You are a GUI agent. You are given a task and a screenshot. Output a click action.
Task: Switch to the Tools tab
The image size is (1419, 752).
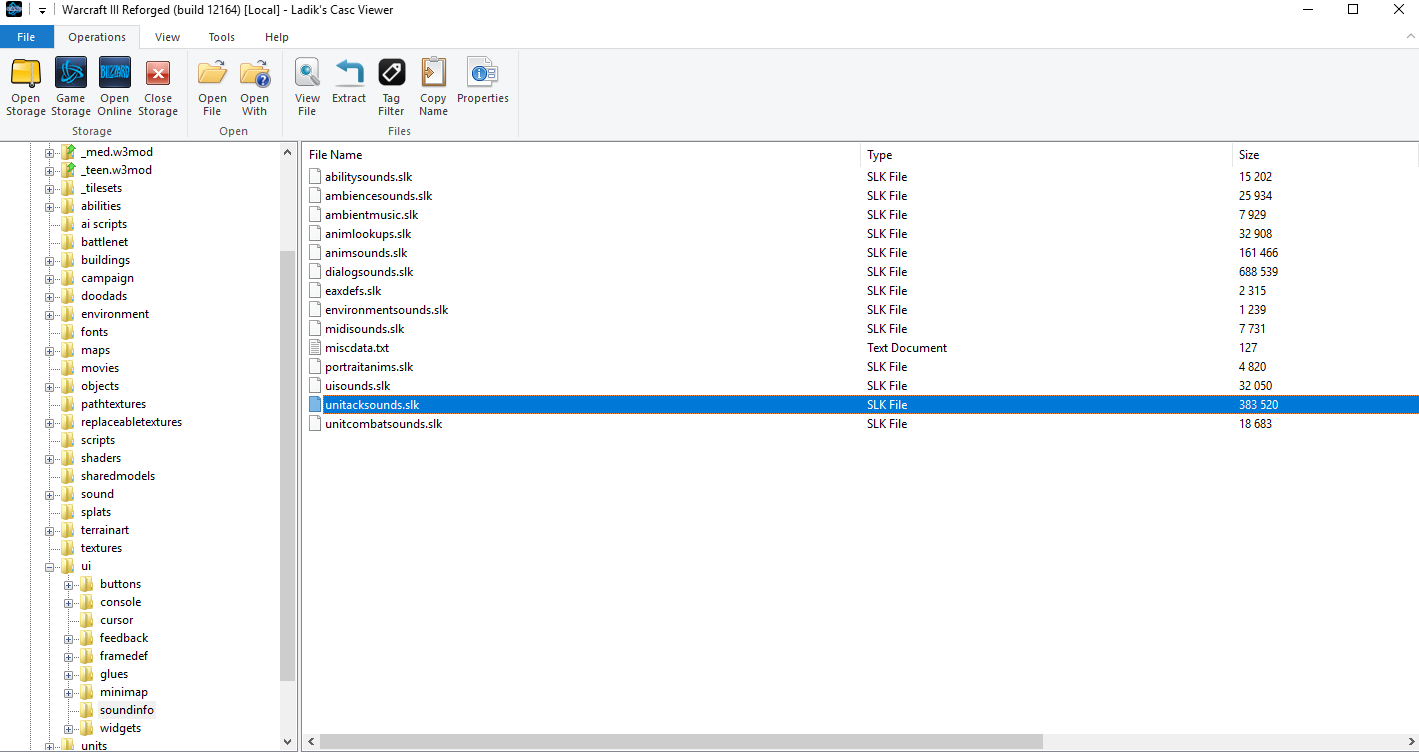(x=222, y=37)
